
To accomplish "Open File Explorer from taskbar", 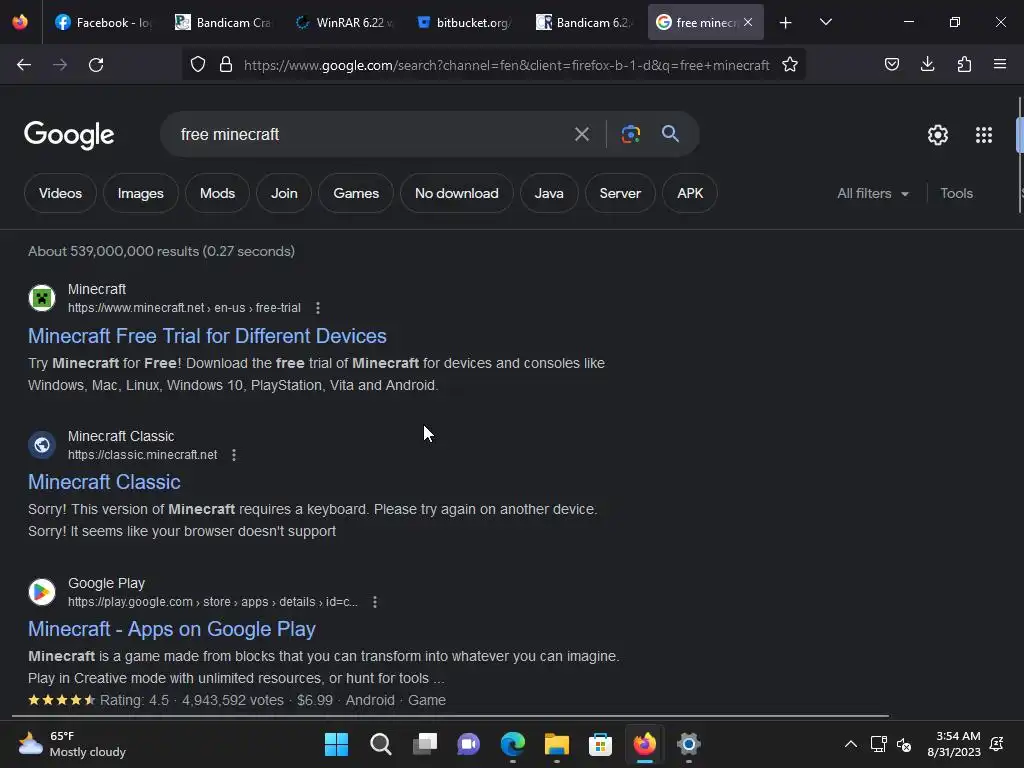I will click(556, 744).
